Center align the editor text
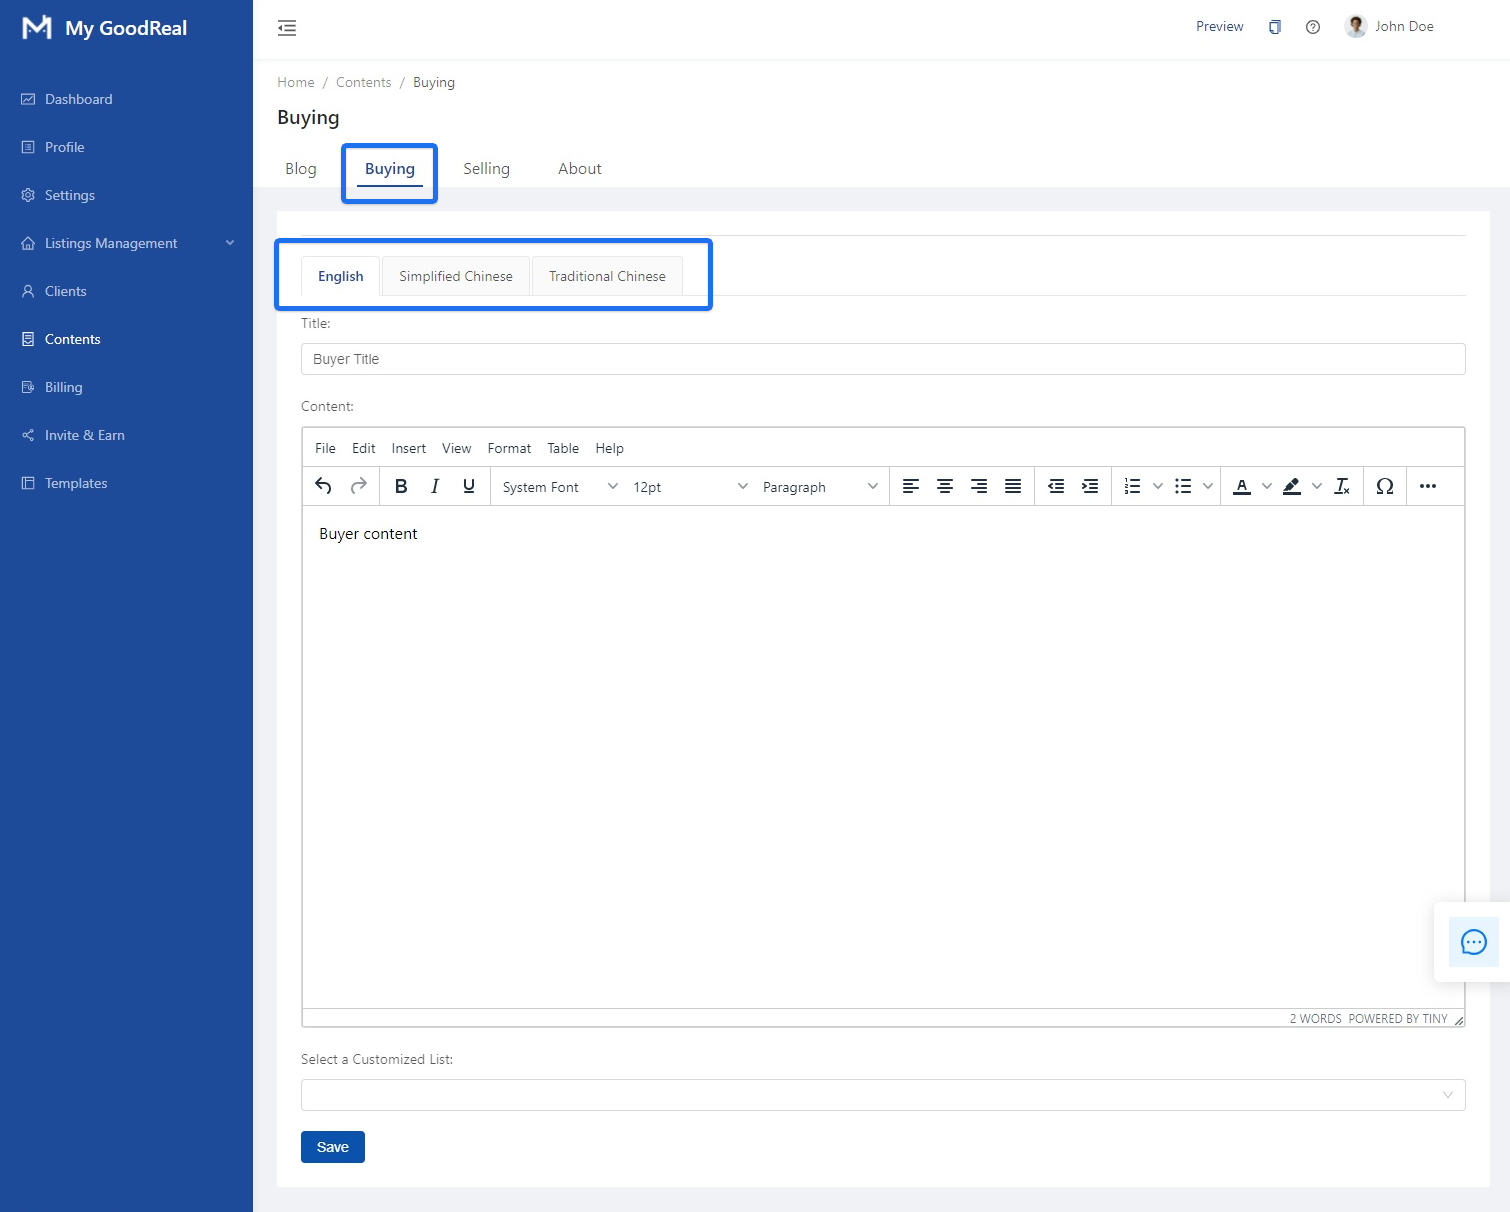This screenshot has height=1212, width=1510. (944, 486)
